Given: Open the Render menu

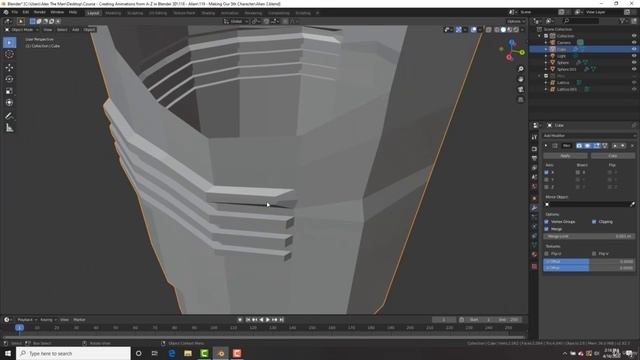Looking at the screenshot, I should [x=40, y=12].
